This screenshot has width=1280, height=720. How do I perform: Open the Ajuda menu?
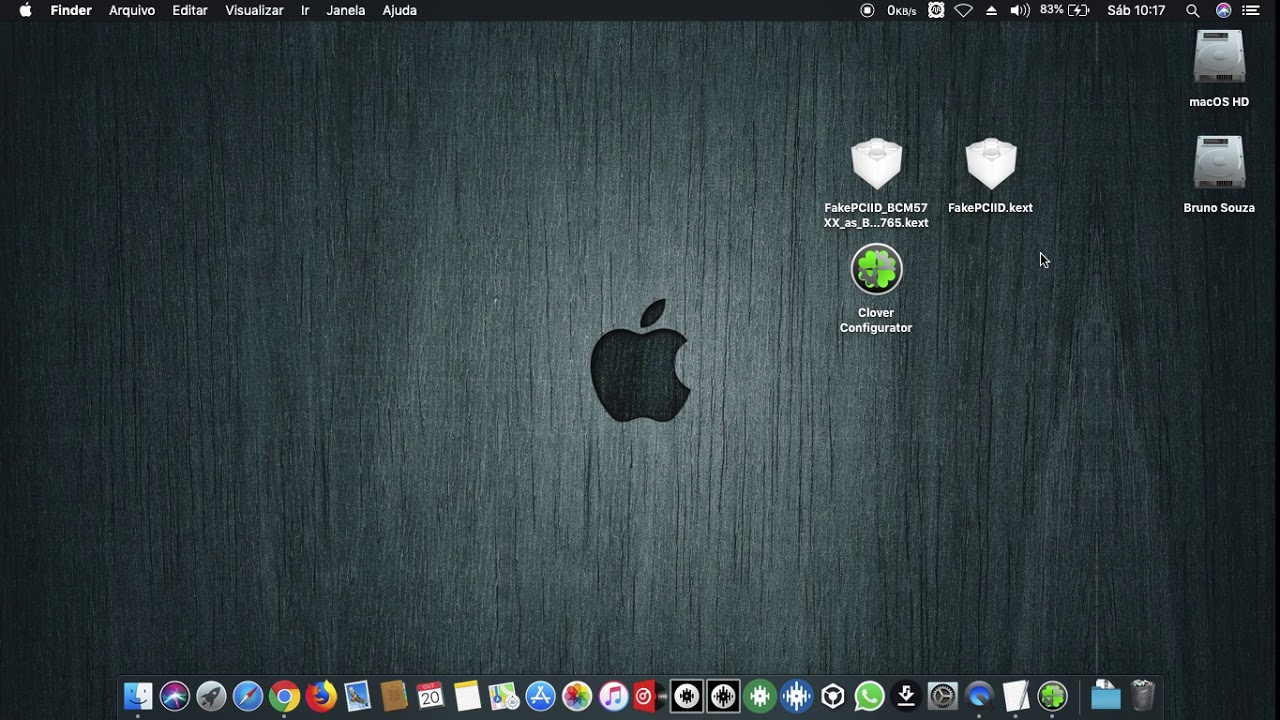pyautogui.click(x=400, y=10)
